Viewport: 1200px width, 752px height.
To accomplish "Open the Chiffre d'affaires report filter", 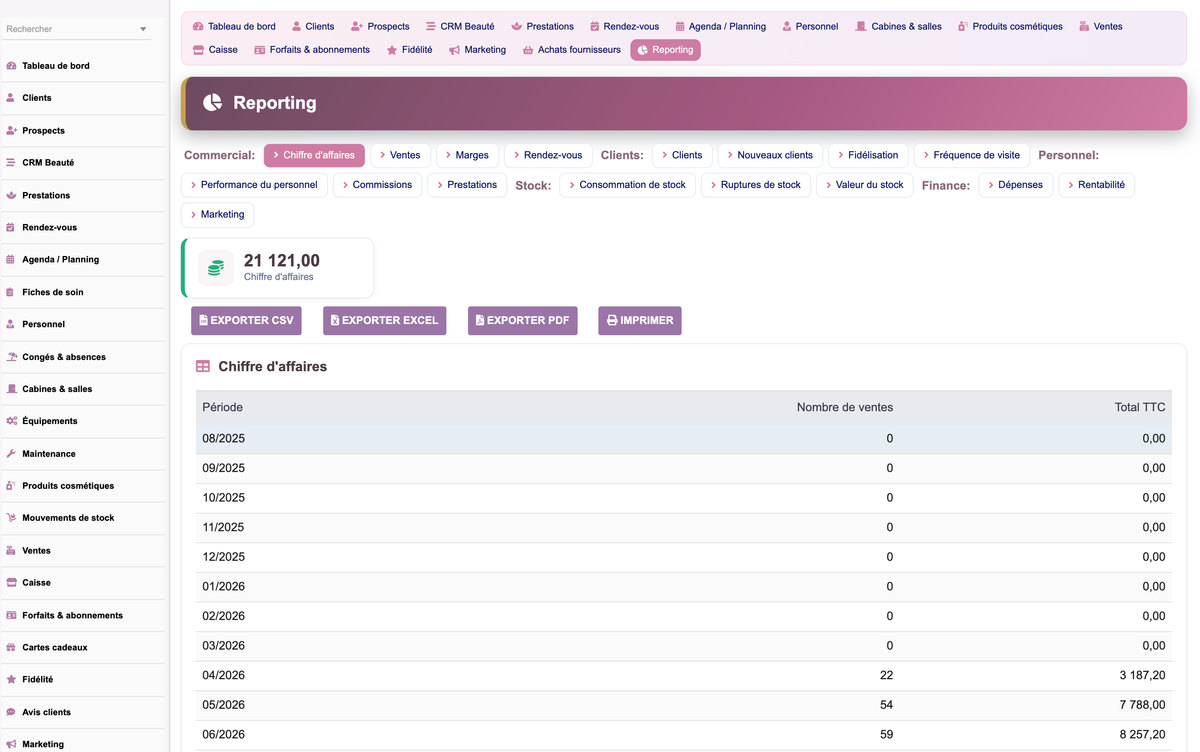I will point(315,156).
